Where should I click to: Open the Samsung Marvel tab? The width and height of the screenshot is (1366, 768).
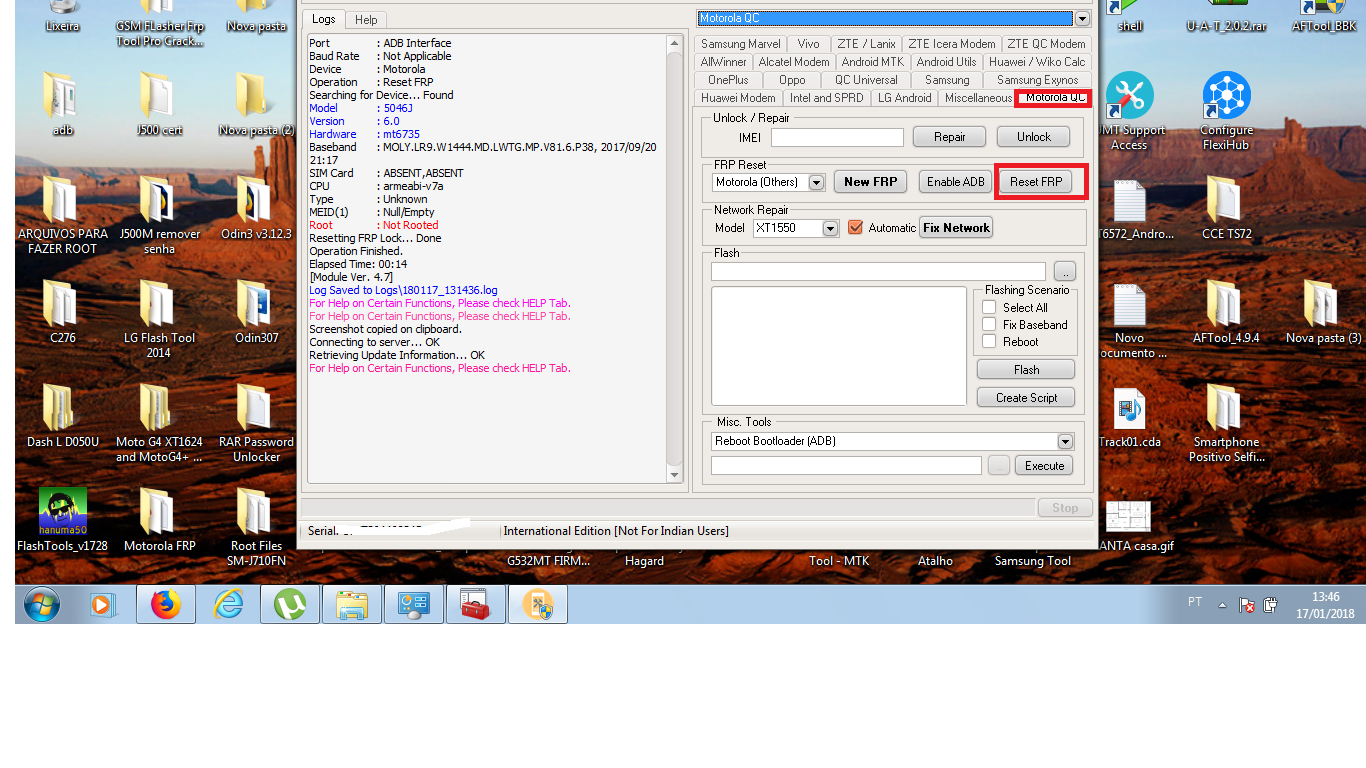(740, 44)
